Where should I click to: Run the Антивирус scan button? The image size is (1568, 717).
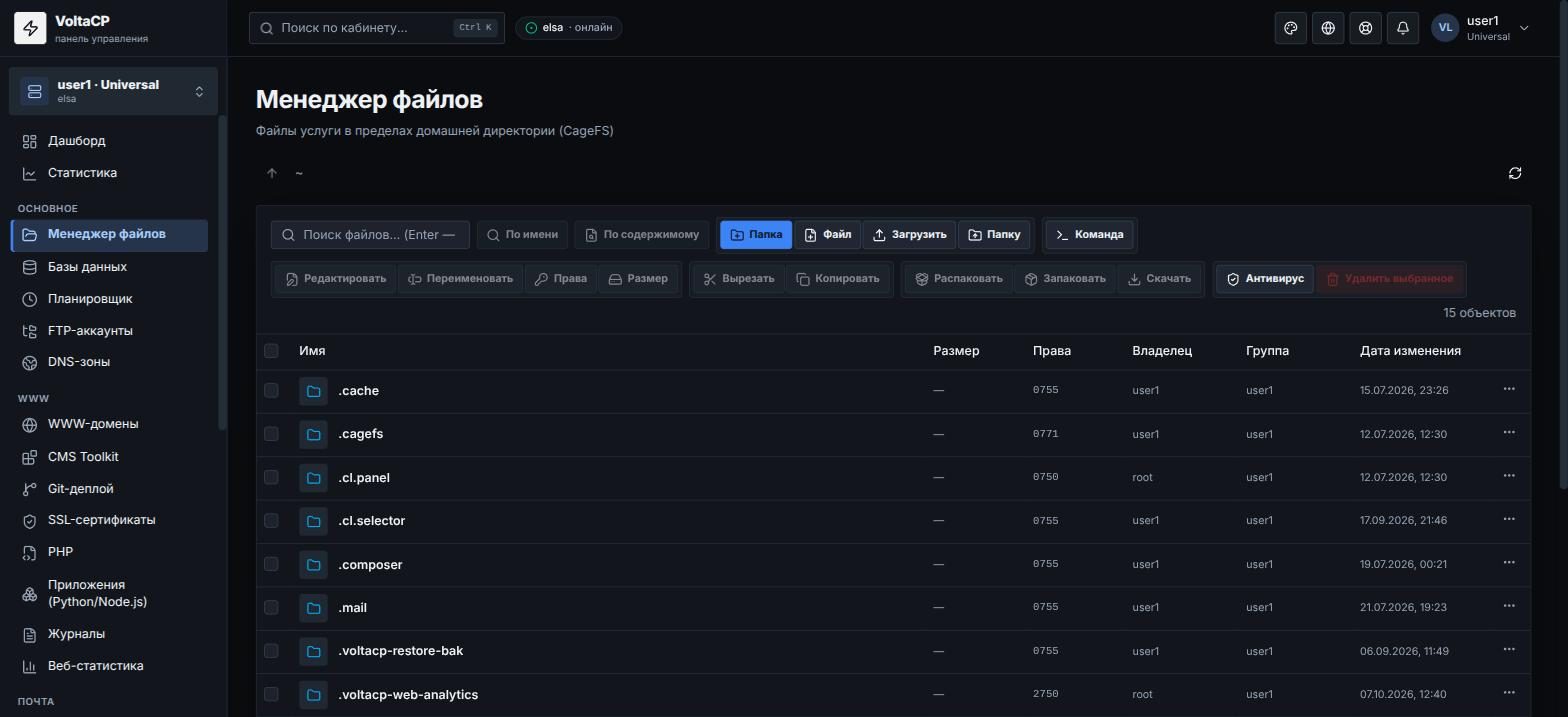pyautogui.click(x=1265, y=279)
